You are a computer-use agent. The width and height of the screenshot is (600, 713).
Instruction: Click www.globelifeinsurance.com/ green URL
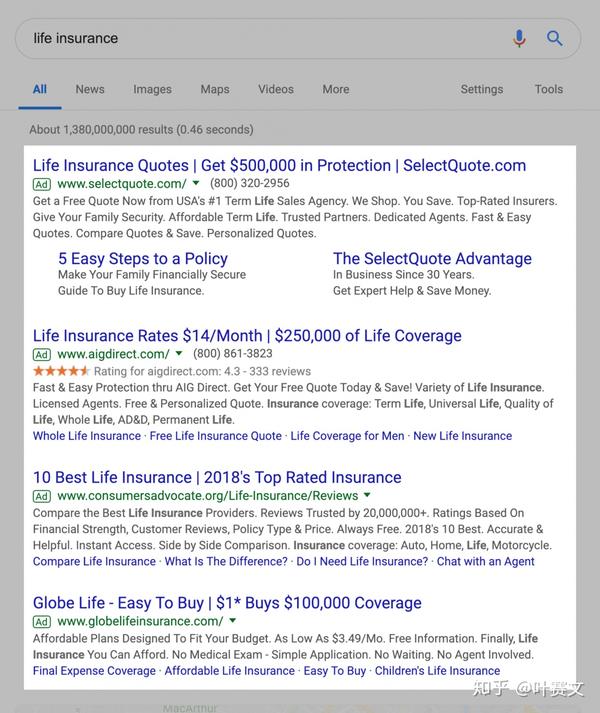(x=140, y=621)
